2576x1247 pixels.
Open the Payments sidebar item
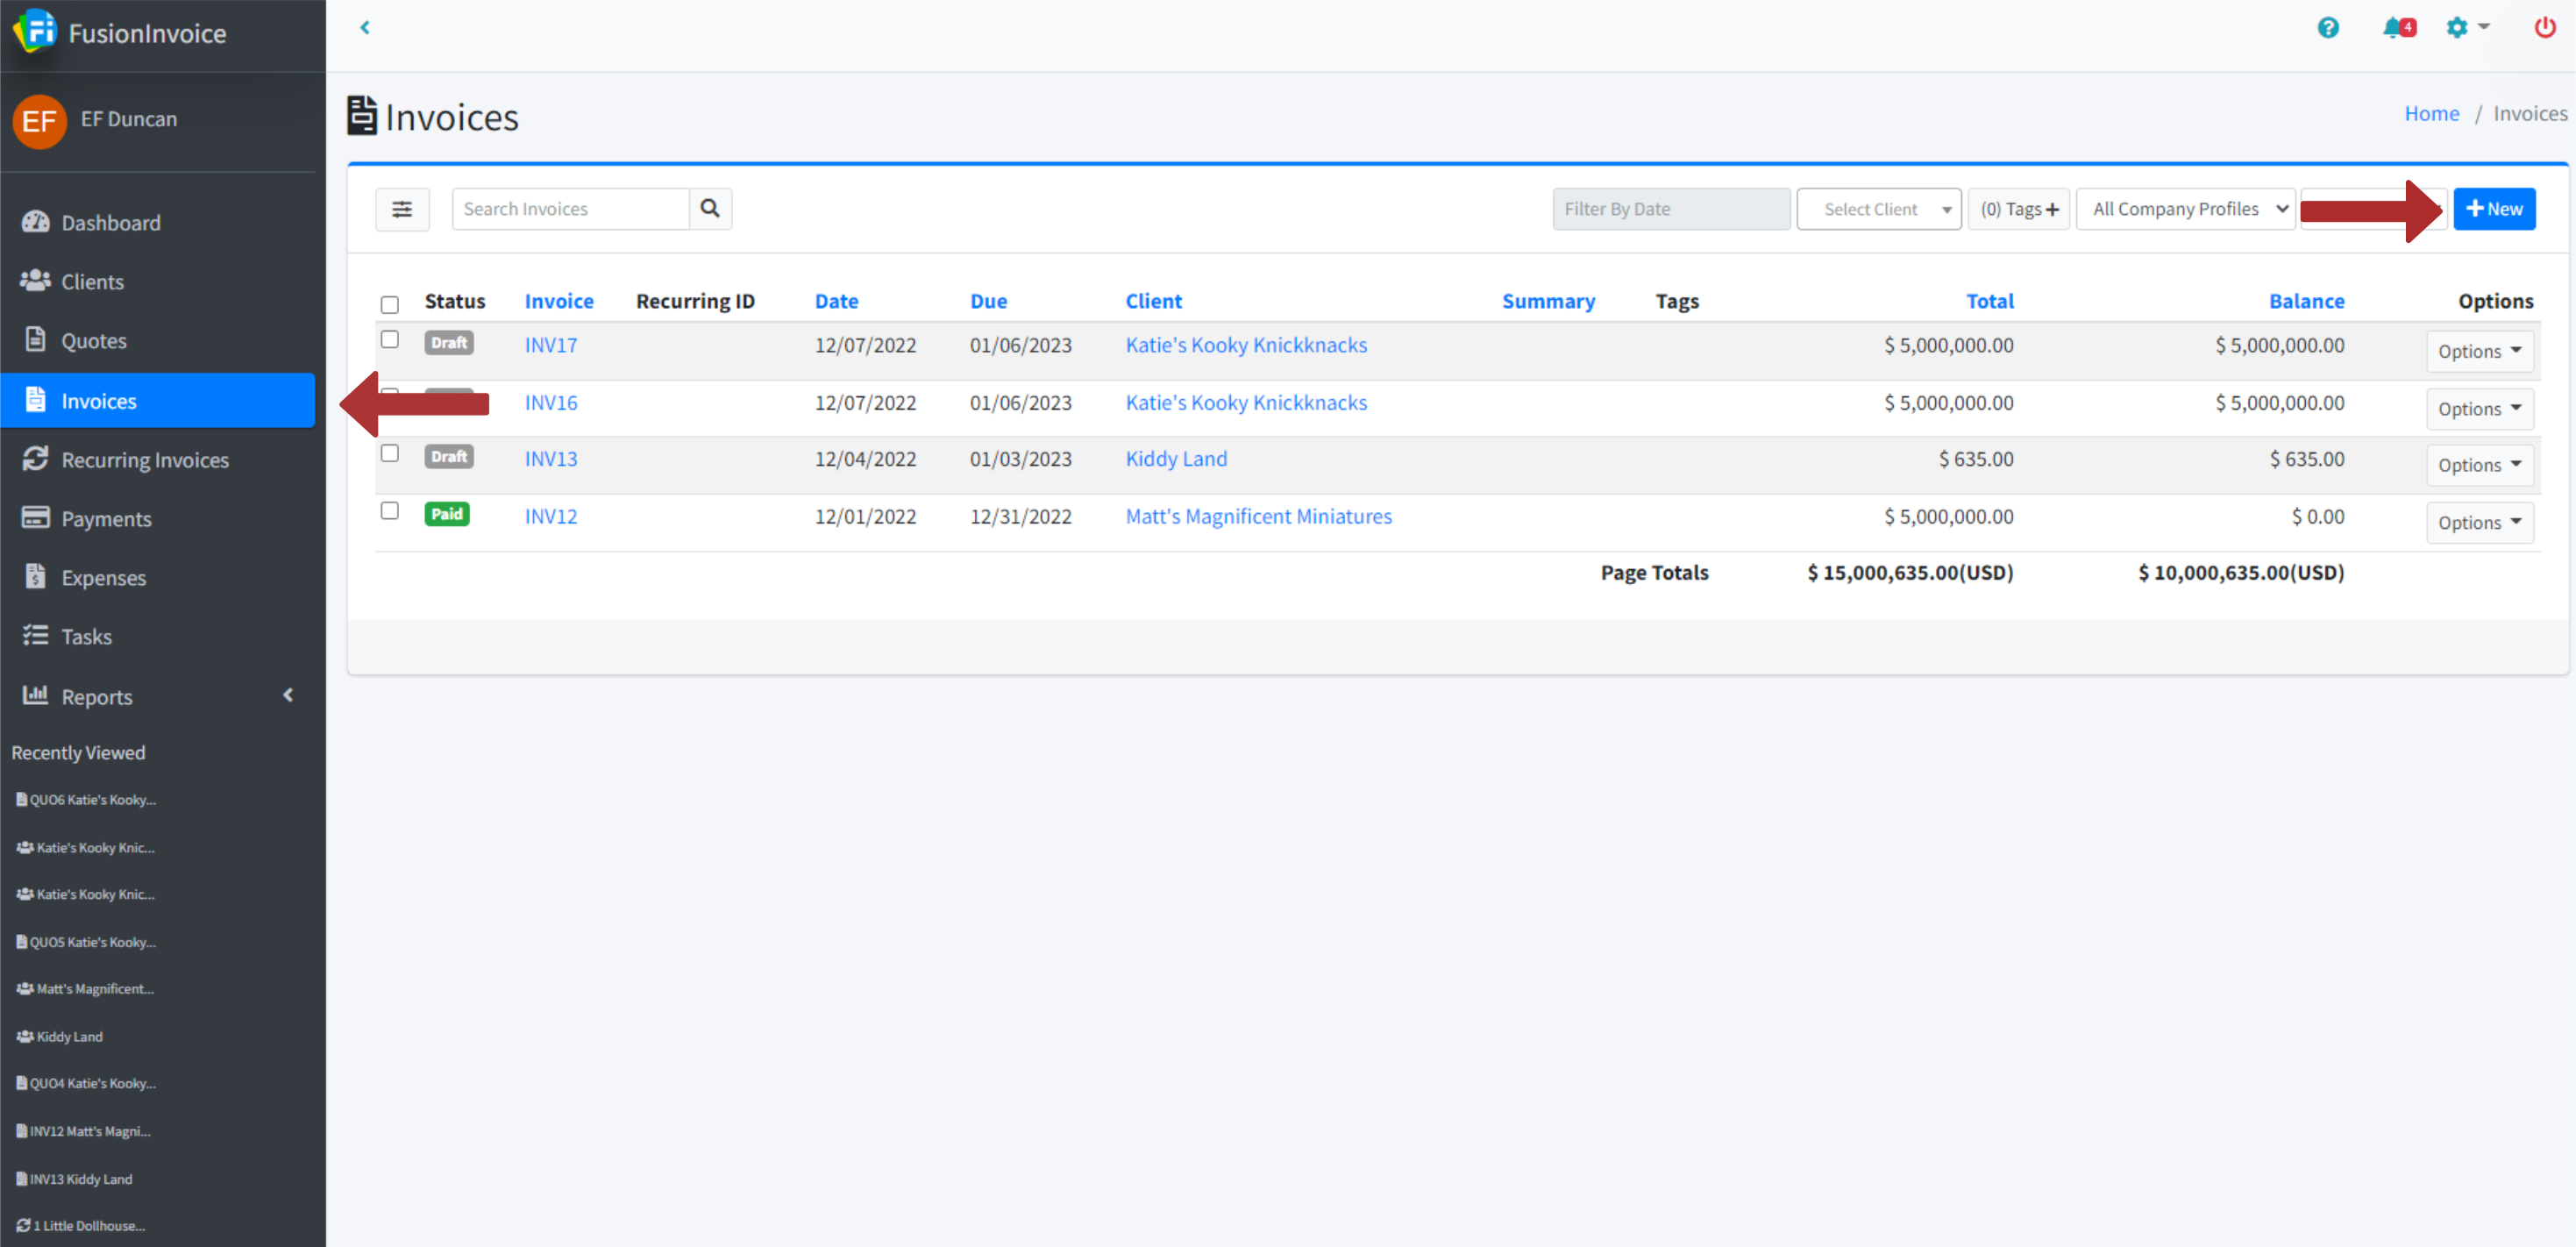click(106, 518)
